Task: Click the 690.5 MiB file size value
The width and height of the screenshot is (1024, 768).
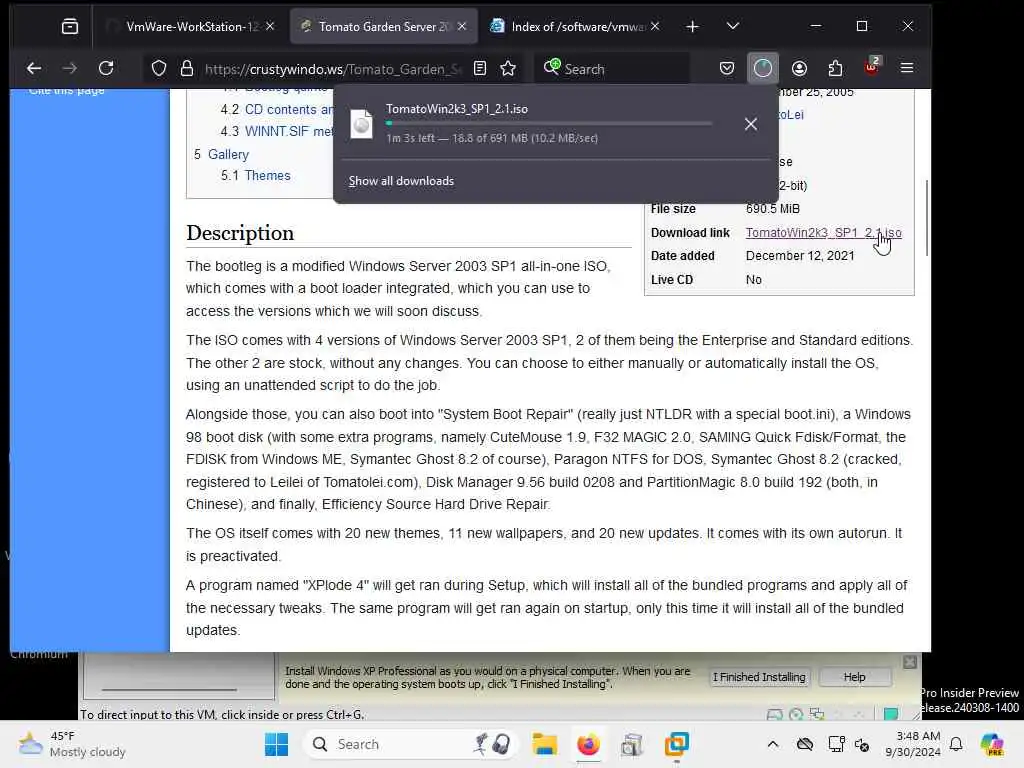Action: coord(773,209)
